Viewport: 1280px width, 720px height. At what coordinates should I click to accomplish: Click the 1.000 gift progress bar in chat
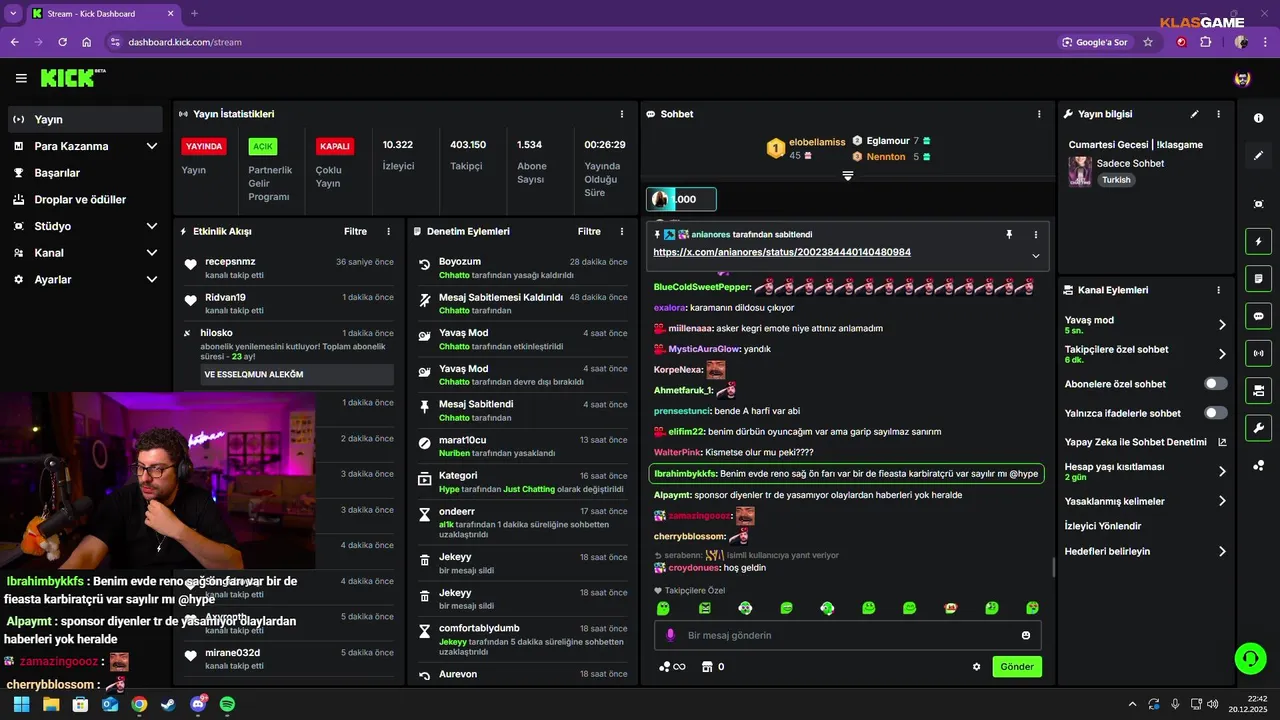click(x=681, y=199)
